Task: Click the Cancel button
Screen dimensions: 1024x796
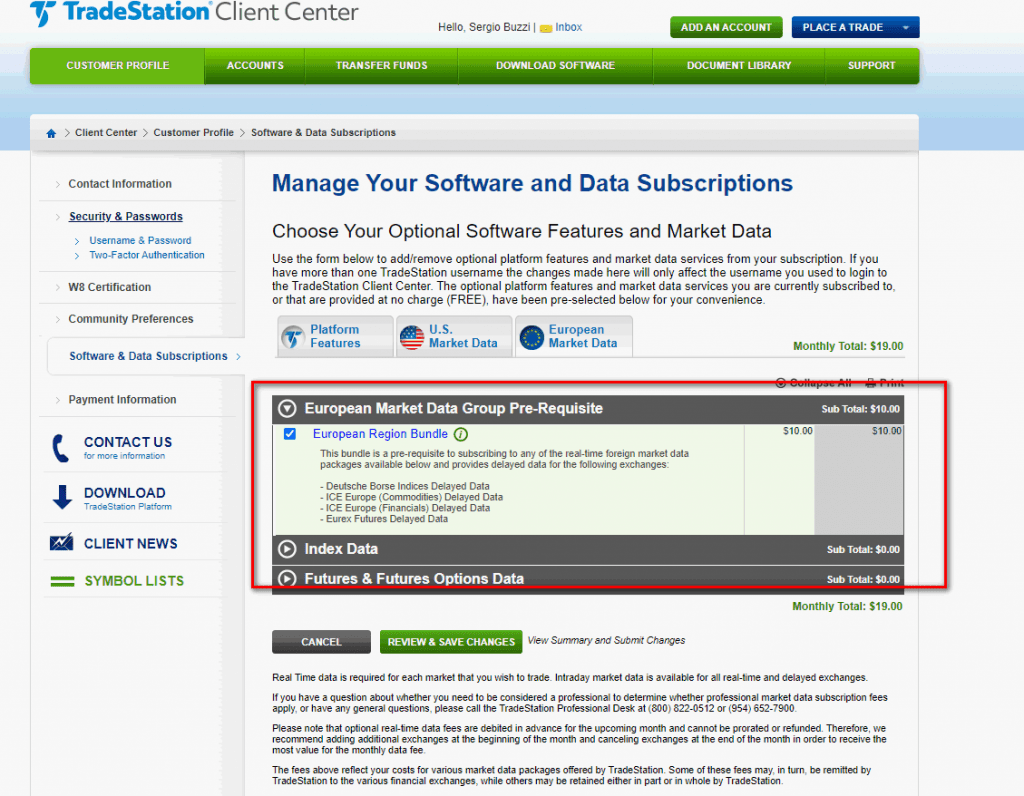Action: [321, 642]
